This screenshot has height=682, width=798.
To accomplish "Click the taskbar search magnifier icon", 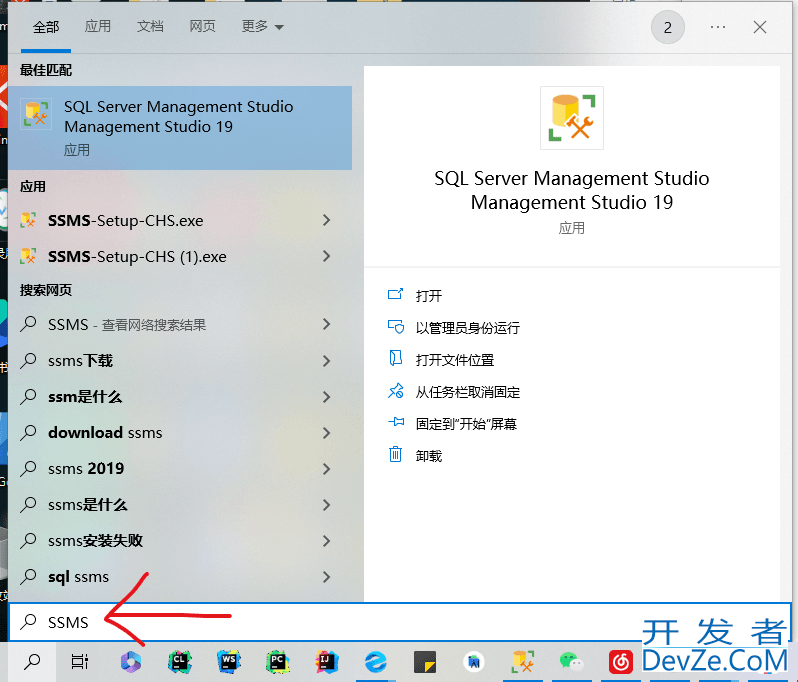I will (x=32, y=662).
